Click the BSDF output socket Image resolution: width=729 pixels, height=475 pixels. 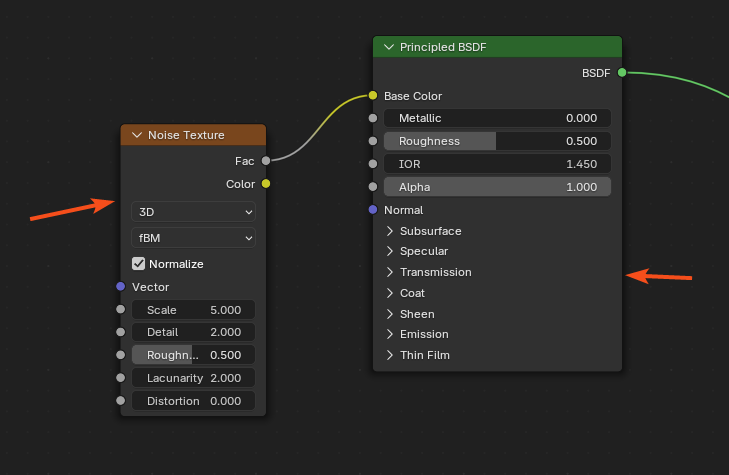tap(622, 73)
